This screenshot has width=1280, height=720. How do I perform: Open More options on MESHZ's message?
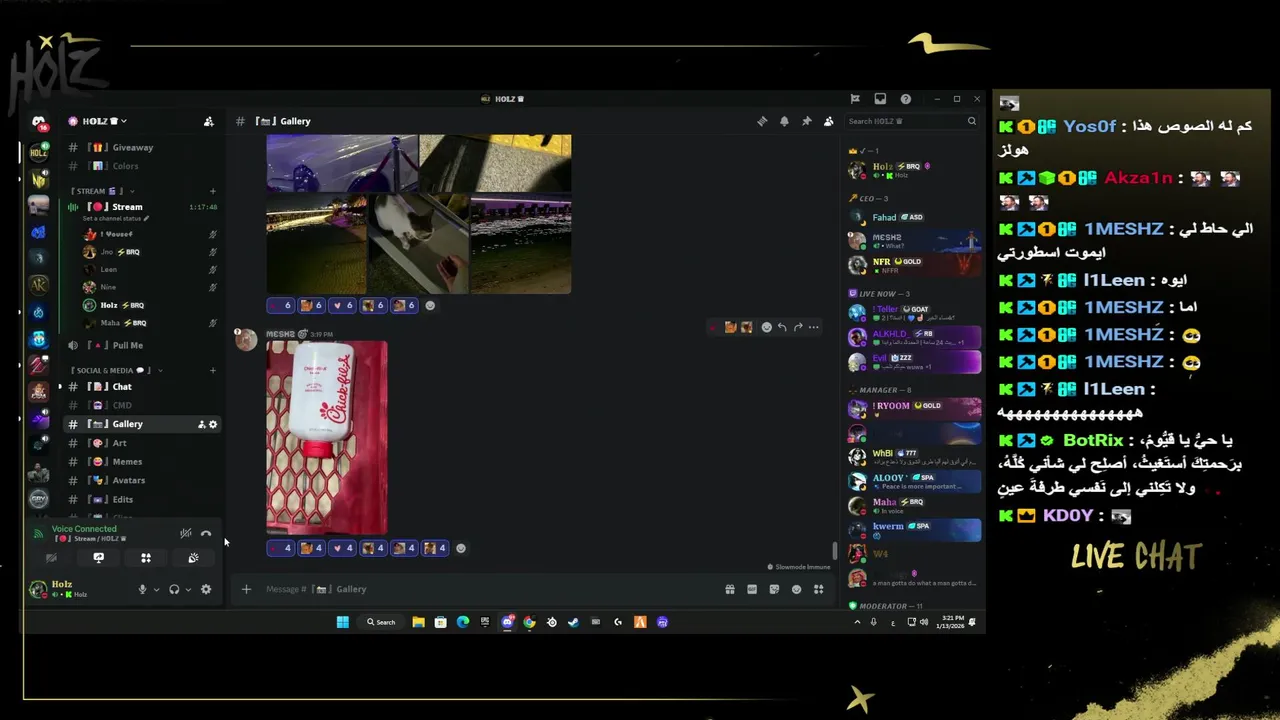click(x=813, y=327)
